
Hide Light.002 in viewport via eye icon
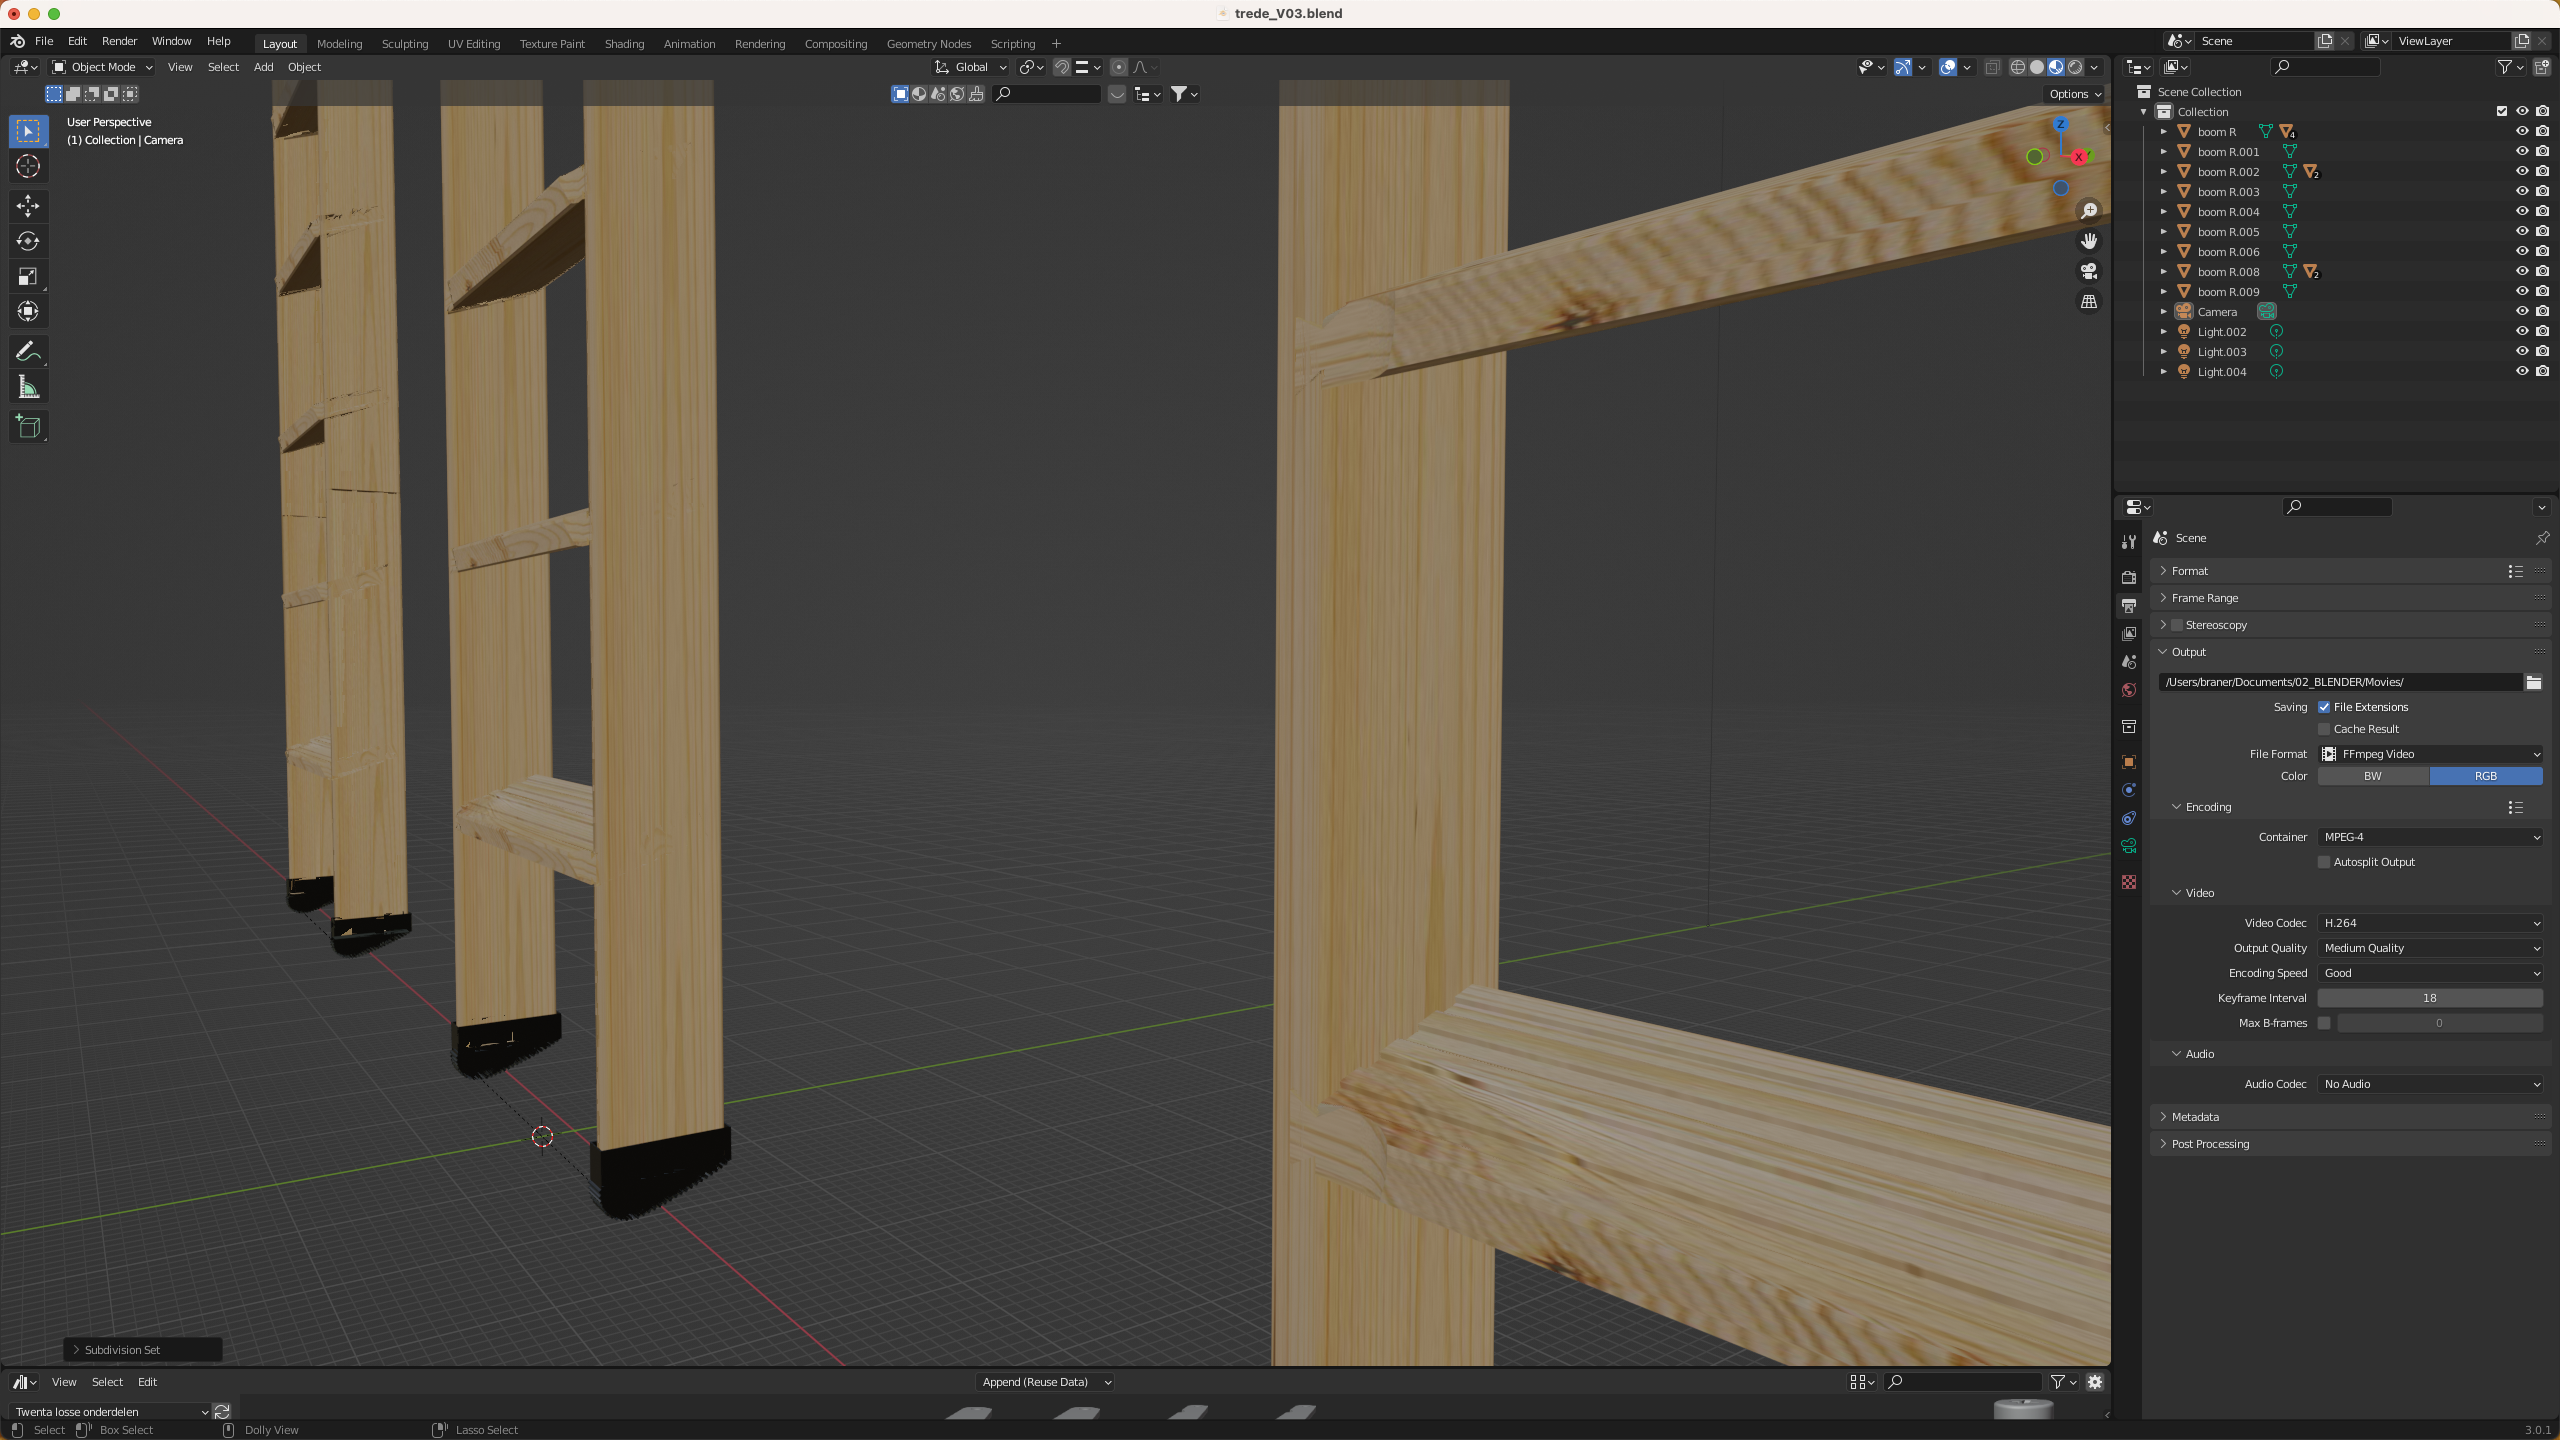[2522, 331]
